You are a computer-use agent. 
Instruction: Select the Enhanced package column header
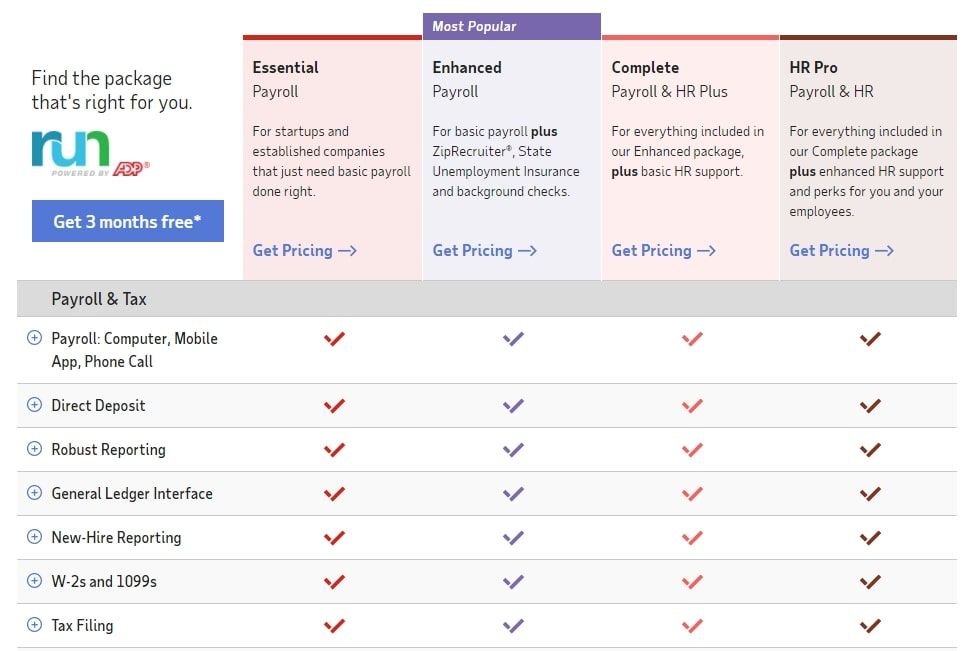point(467,68)
